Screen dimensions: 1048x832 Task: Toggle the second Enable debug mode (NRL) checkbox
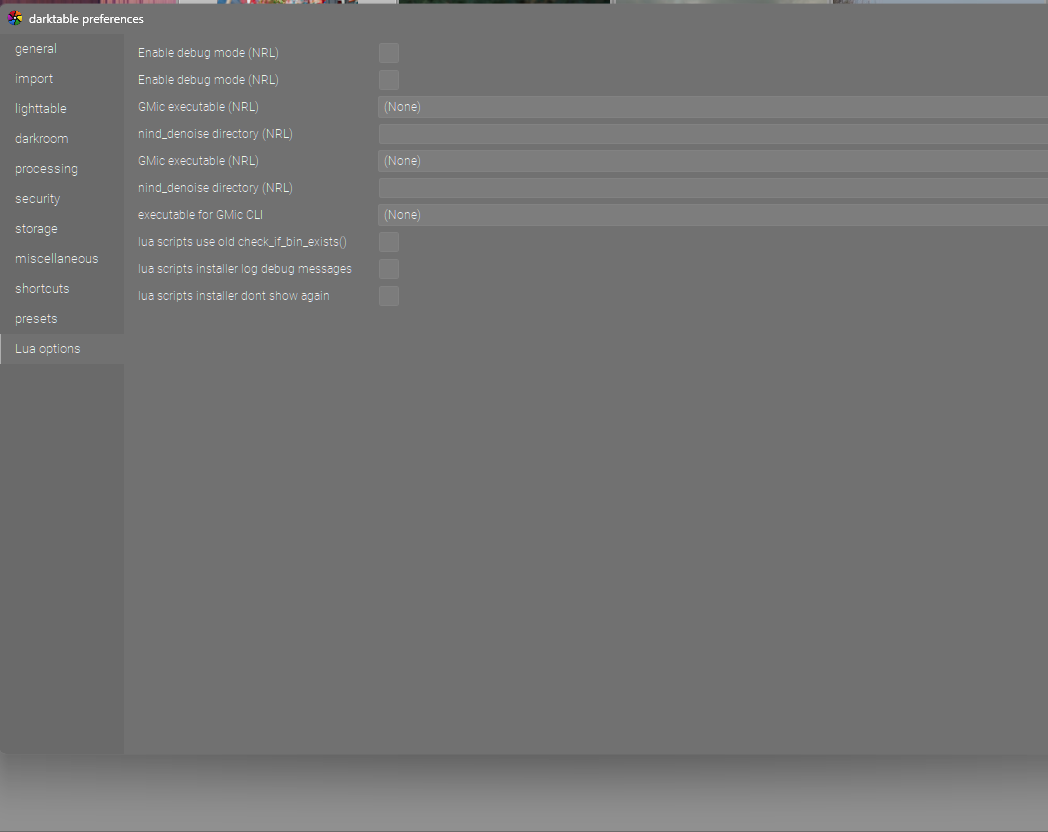[389, 80]
